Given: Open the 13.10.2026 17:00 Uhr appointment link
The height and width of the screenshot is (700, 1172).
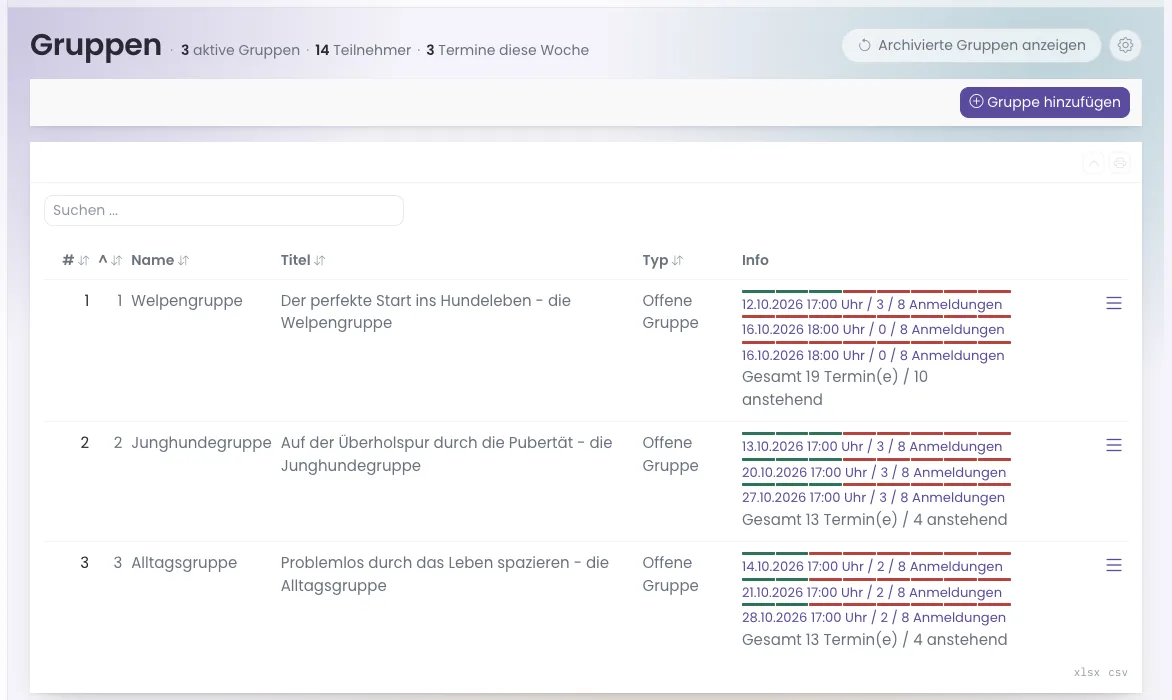Looking at the screenshot, I should [872, 447].
